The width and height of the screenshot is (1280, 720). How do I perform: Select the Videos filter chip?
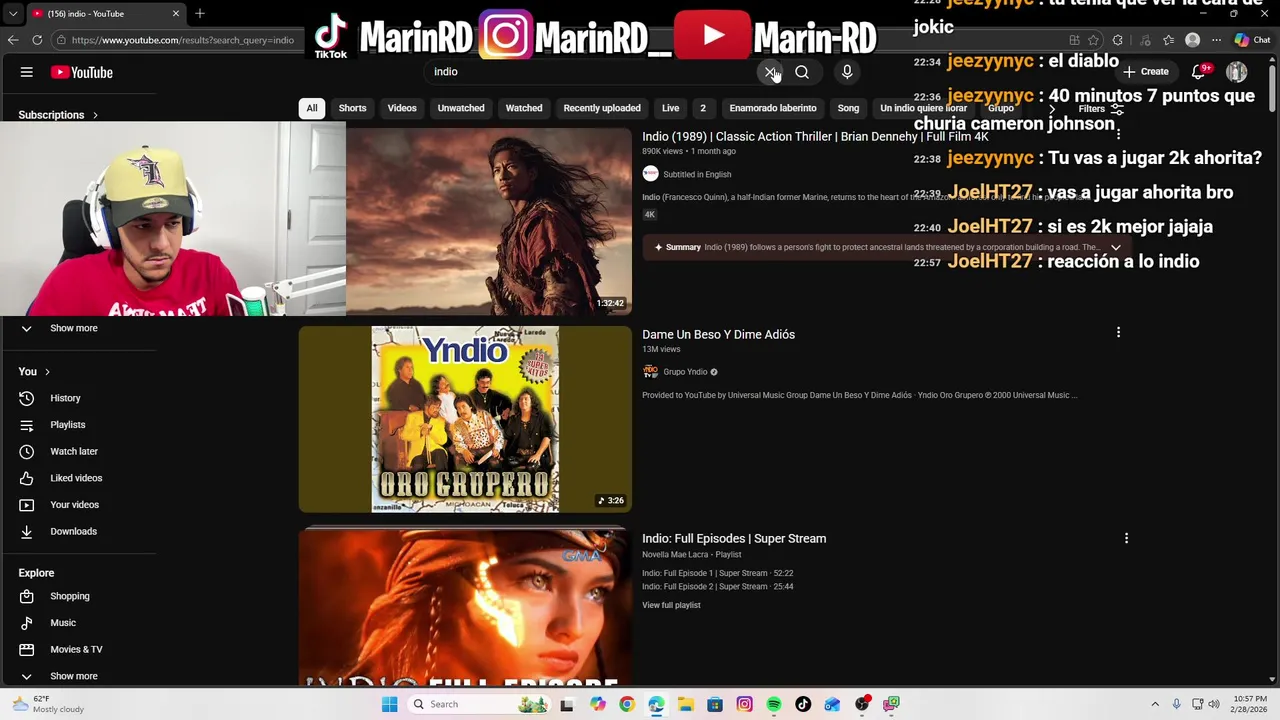[x=402, y=108]
